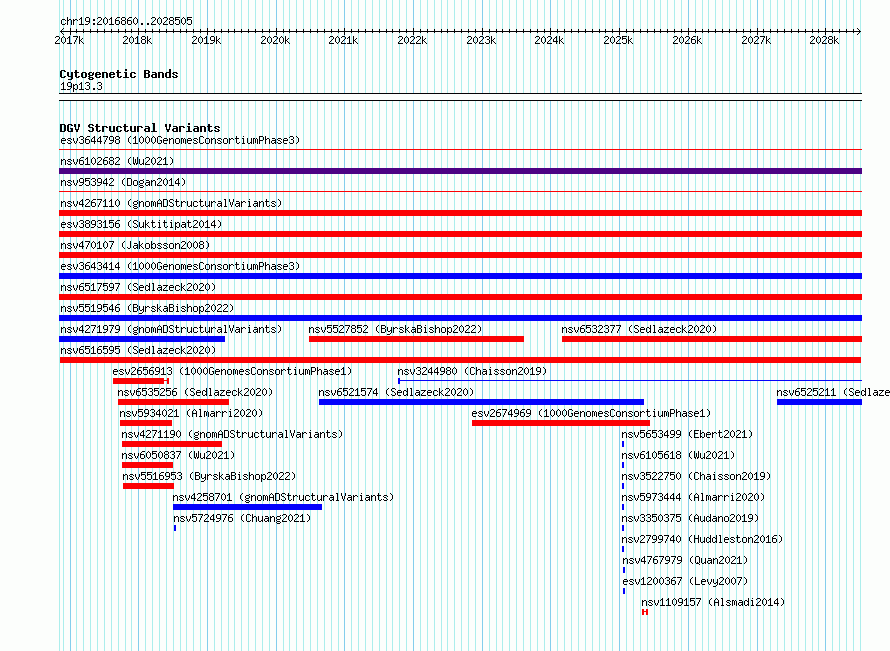
Task: Select nsv6532377 (Sedlazeck2020) label
Action: (x=639, y=329)
